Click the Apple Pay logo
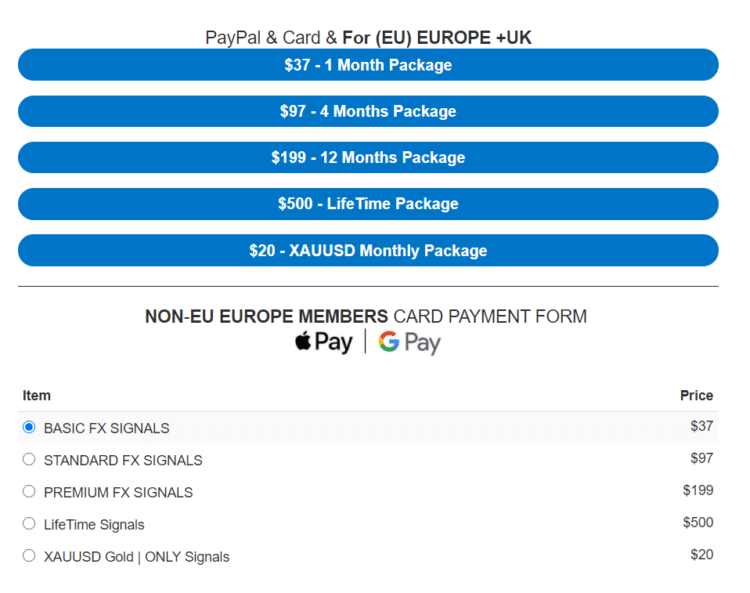This screenshot has width=750, height=593. (x=323, y=342)
